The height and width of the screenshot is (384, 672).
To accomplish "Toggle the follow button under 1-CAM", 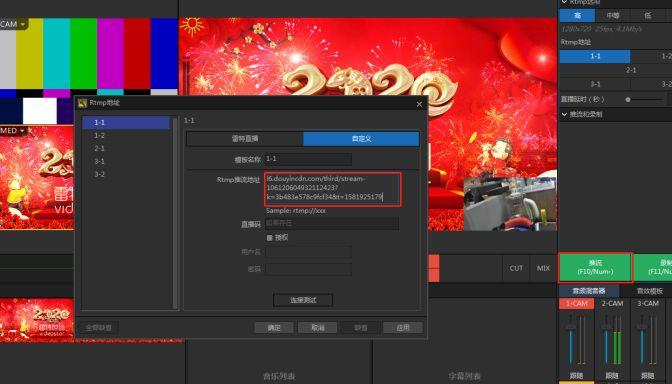I will [576, 376].
